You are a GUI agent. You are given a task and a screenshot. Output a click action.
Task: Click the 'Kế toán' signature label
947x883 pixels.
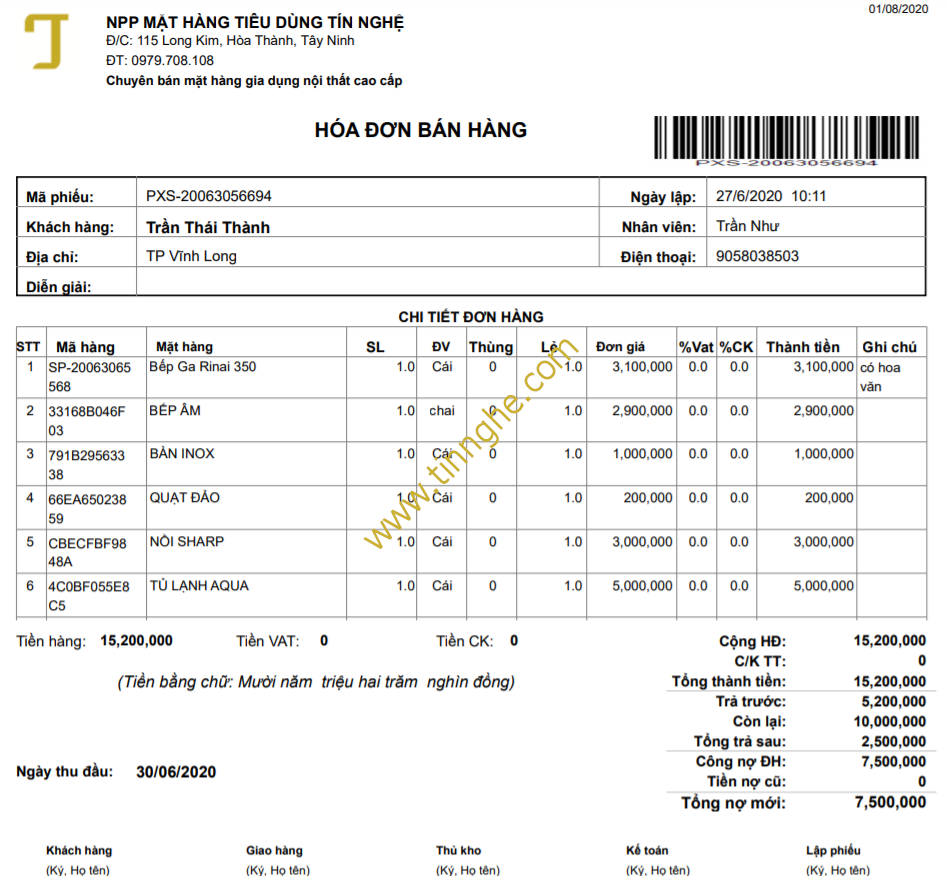tap(647, 850)
